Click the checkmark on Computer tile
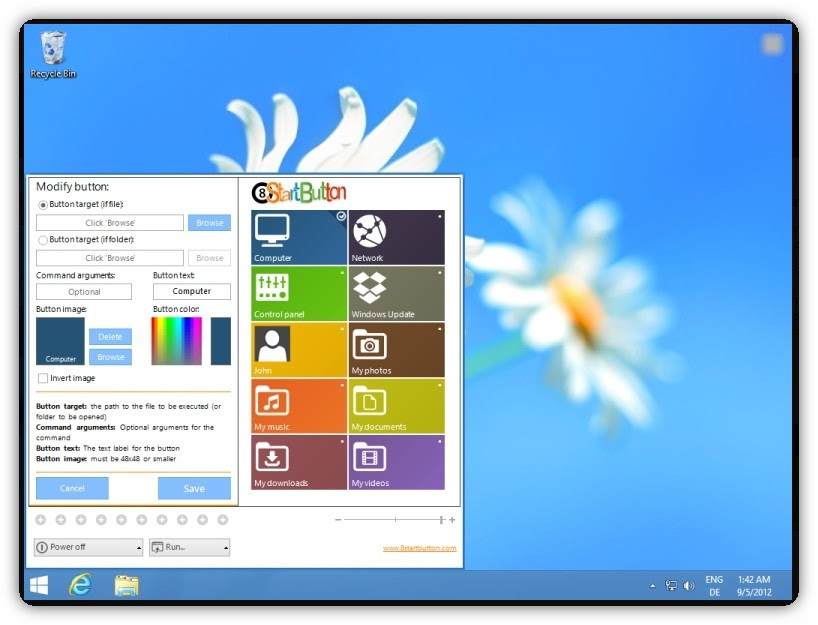The height and width of the screenshot is (625, 818). 341,216
